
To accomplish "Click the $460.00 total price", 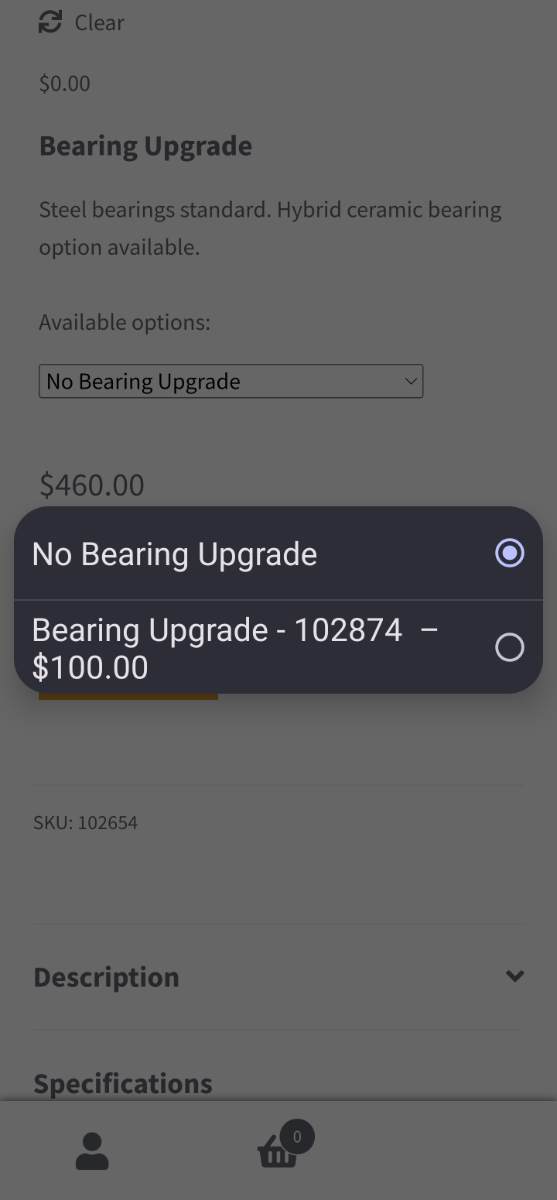I will pyautogui.click(x=92, y=485).
